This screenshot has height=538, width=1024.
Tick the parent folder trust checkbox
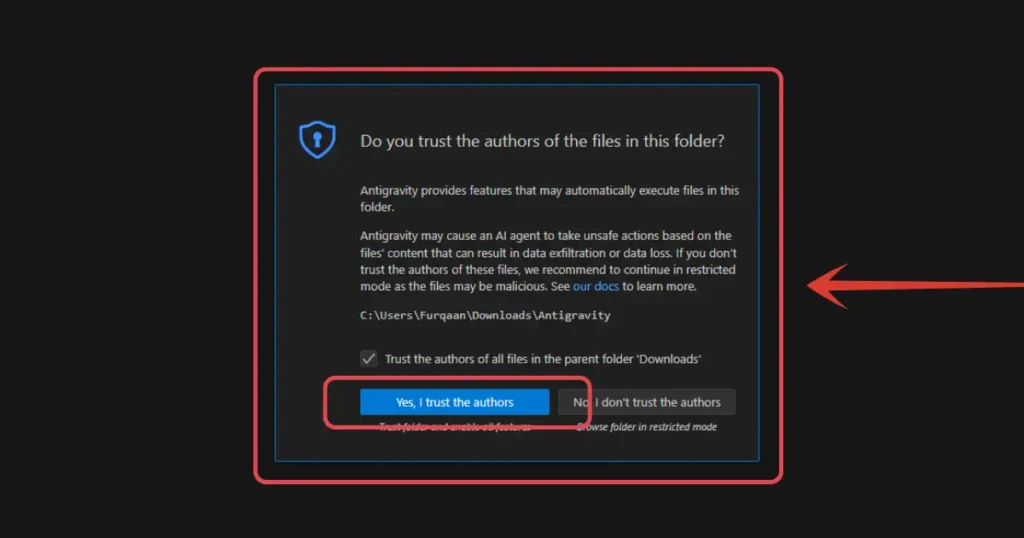368,358
